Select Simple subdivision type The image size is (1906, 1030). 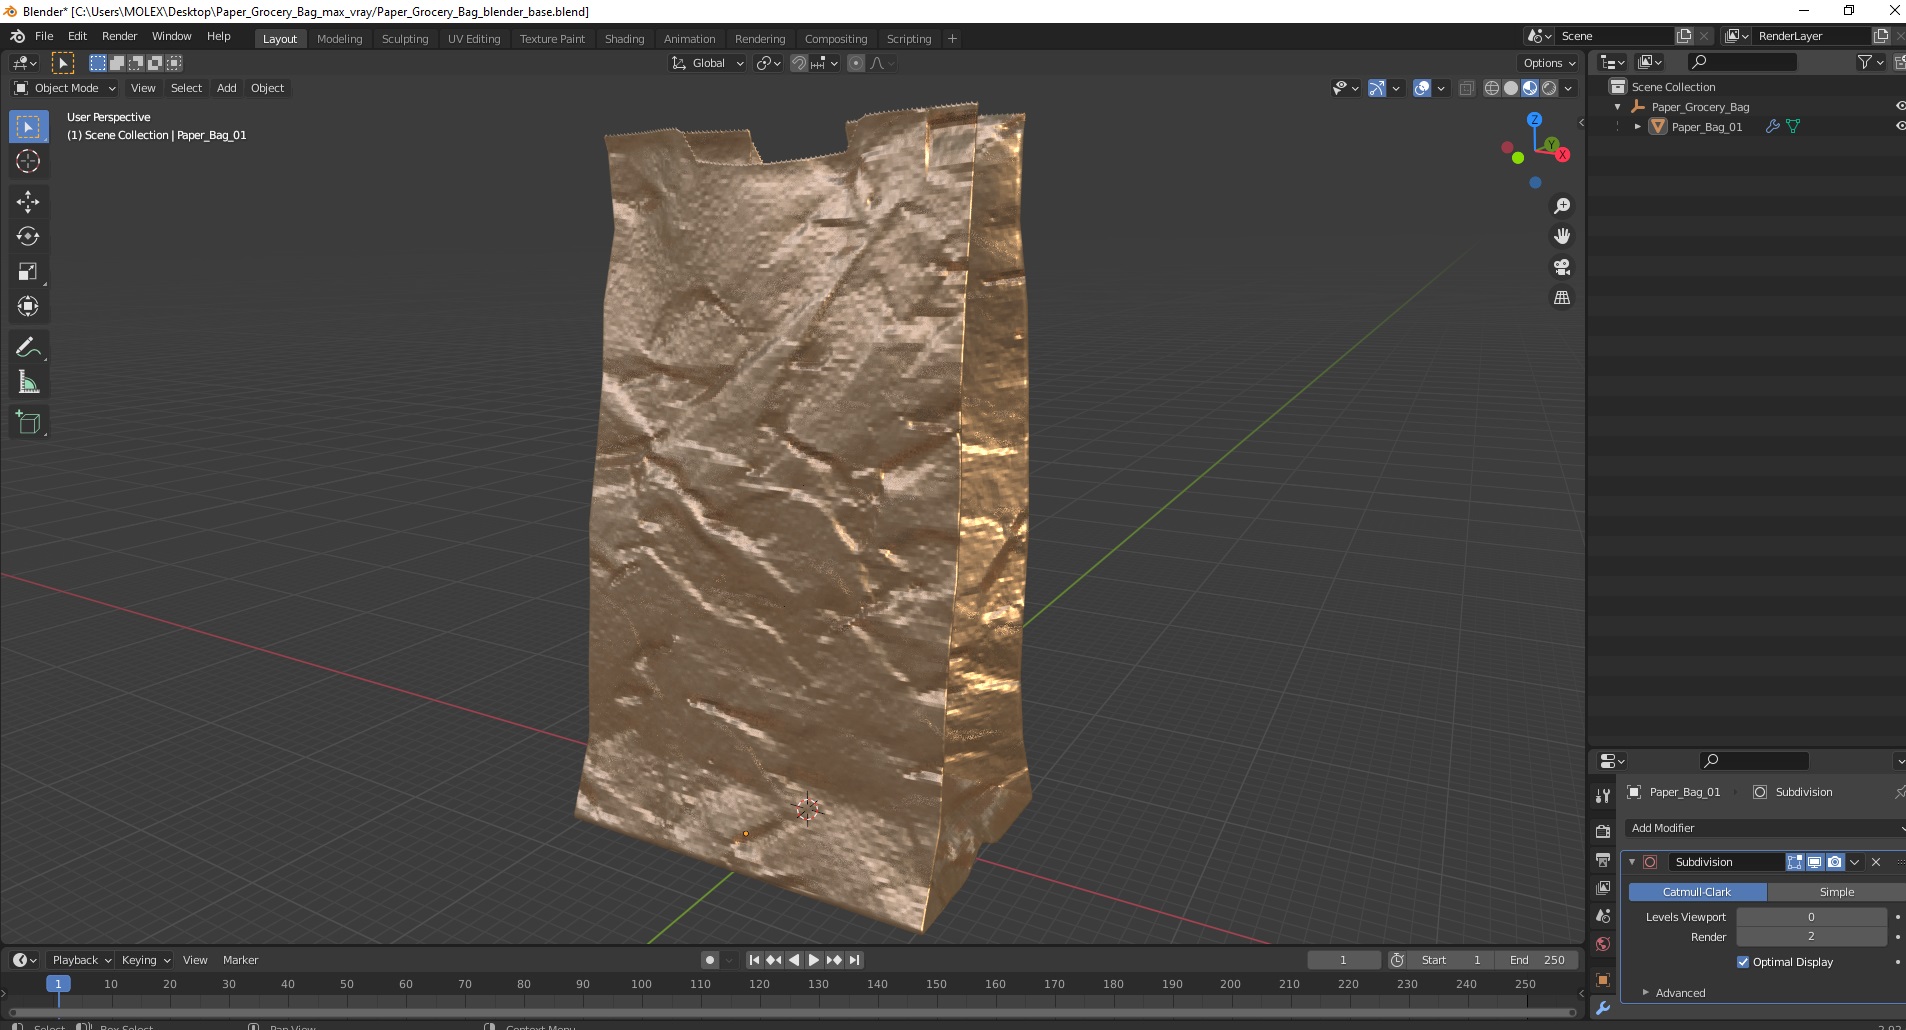[x=1836, y=892]
